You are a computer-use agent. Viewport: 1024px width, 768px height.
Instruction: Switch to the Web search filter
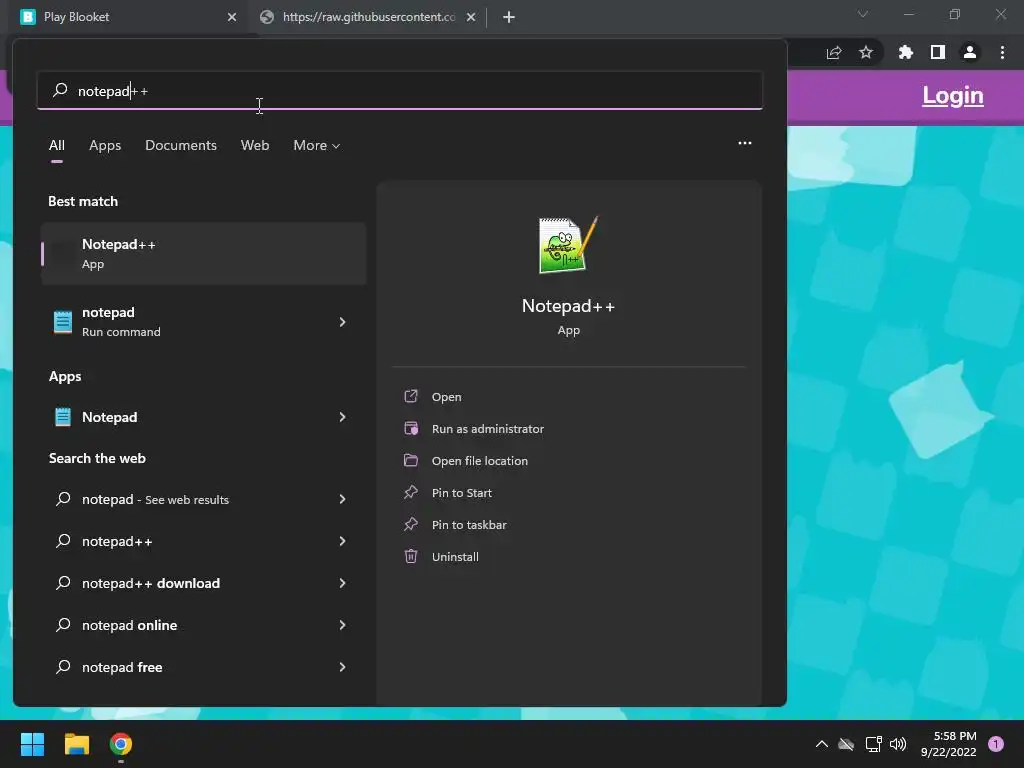(x=255, y=146)
